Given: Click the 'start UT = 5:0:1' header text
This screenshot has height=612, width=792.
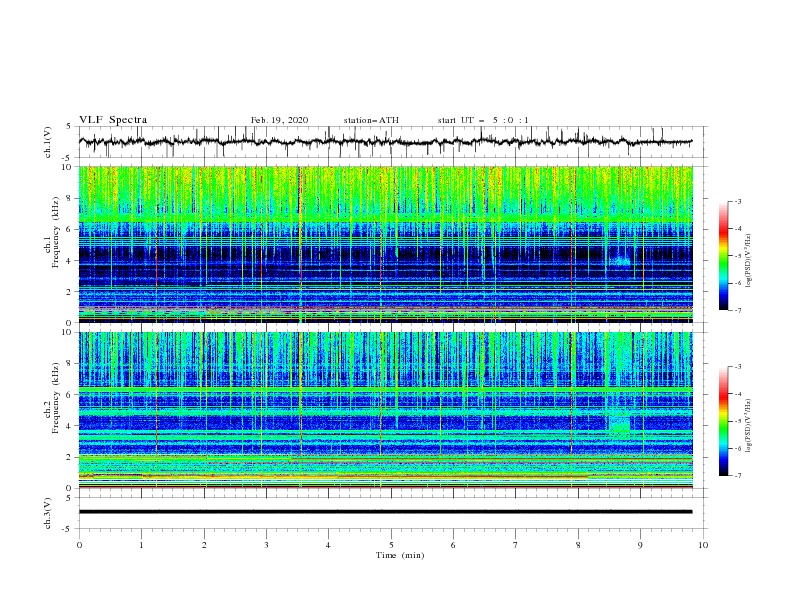Looking at the screenshot, I should coord(483,120).
